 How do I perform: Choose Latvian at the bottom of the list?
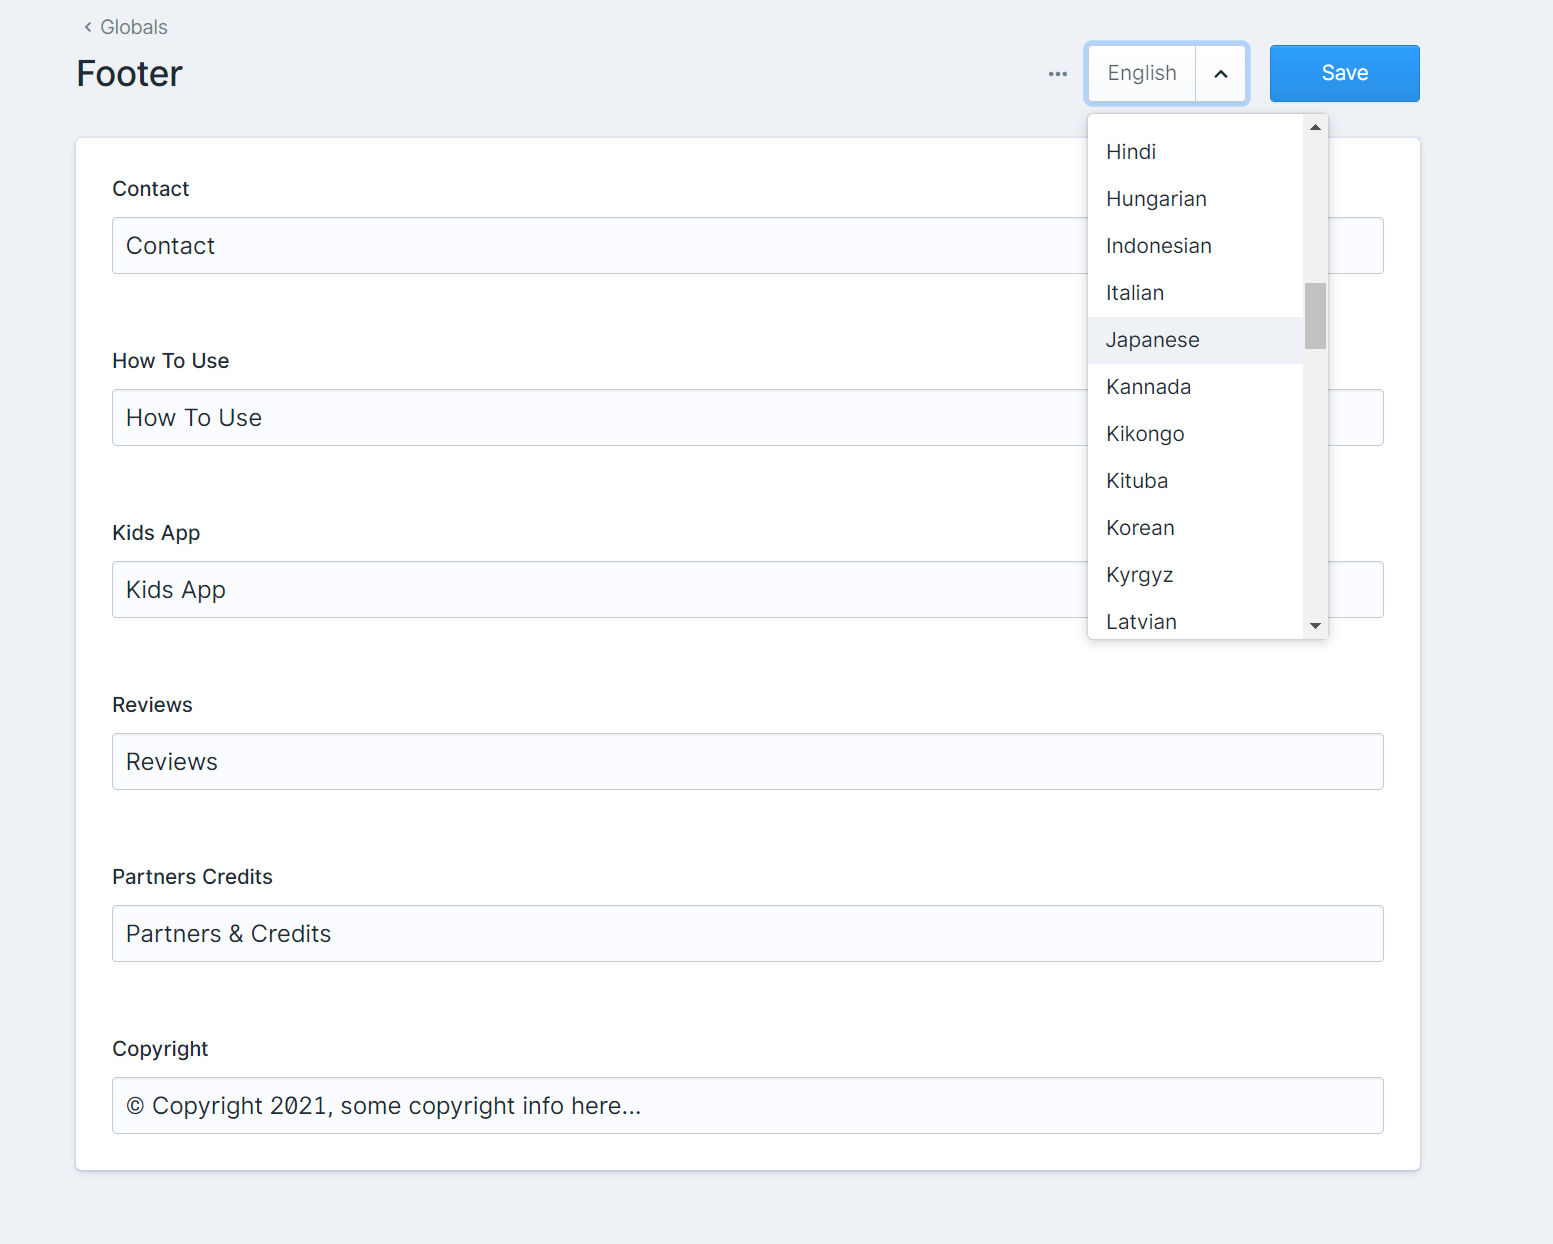click(x=1141, y=621)
